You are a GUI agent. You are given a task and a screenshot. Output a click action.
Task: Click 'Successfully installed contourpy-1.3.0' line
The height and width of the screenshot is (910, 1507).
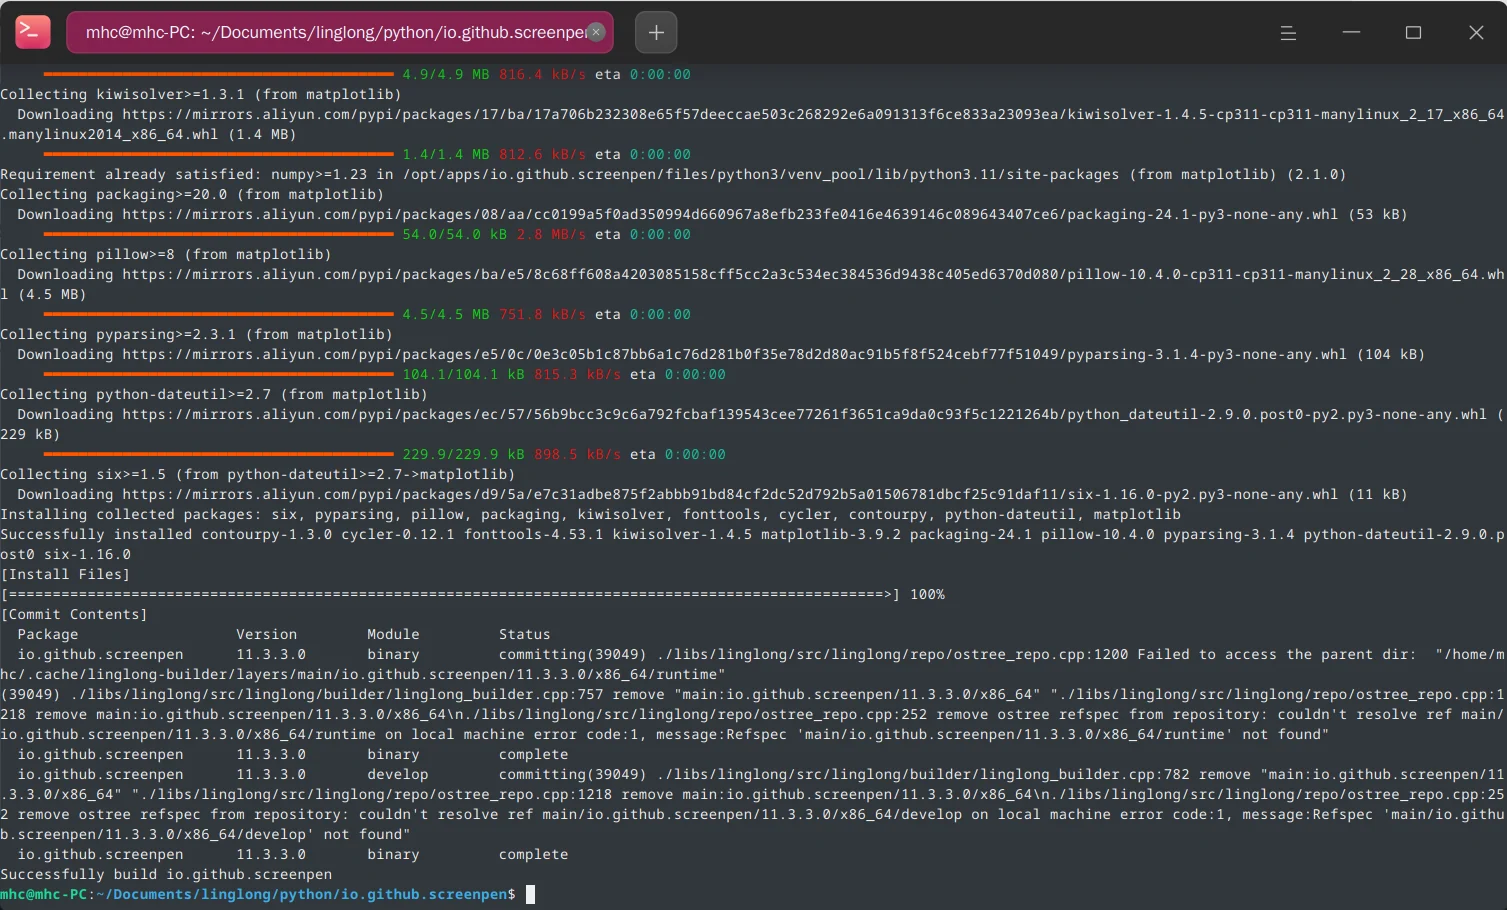point(752,544)
